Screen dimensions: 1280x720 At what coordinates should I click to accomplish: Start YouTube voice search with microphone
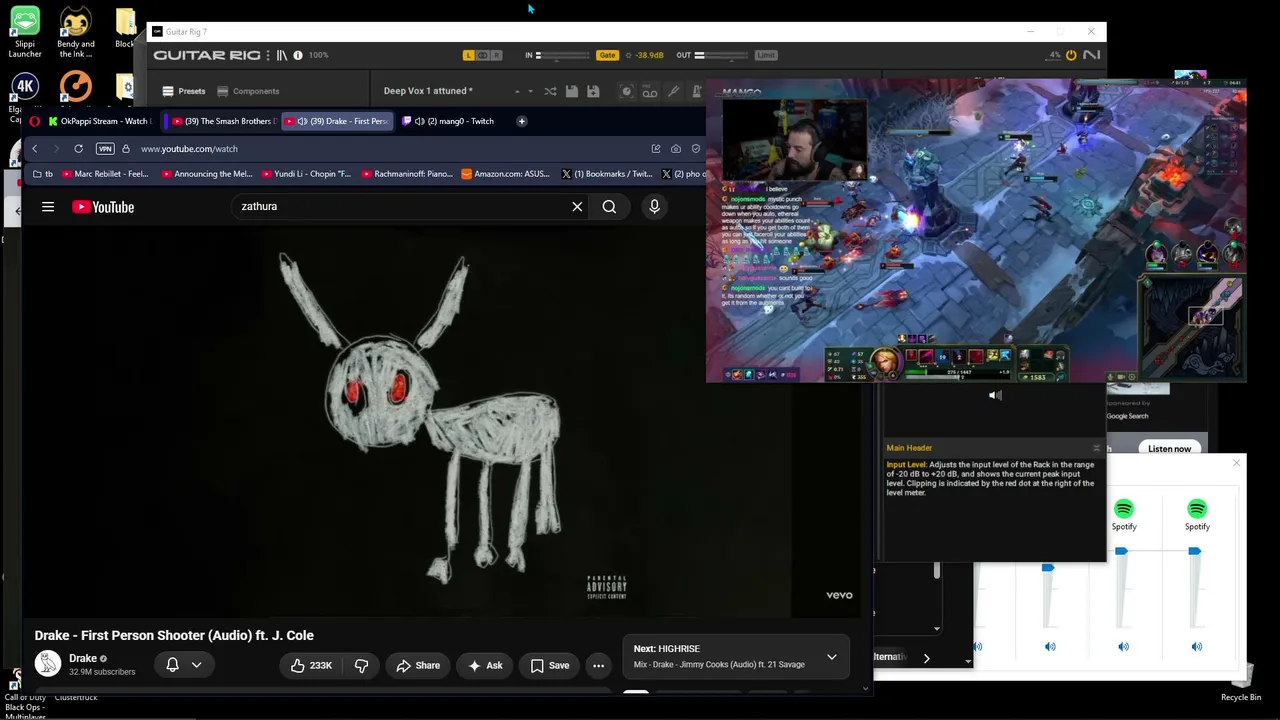[655, 207]
